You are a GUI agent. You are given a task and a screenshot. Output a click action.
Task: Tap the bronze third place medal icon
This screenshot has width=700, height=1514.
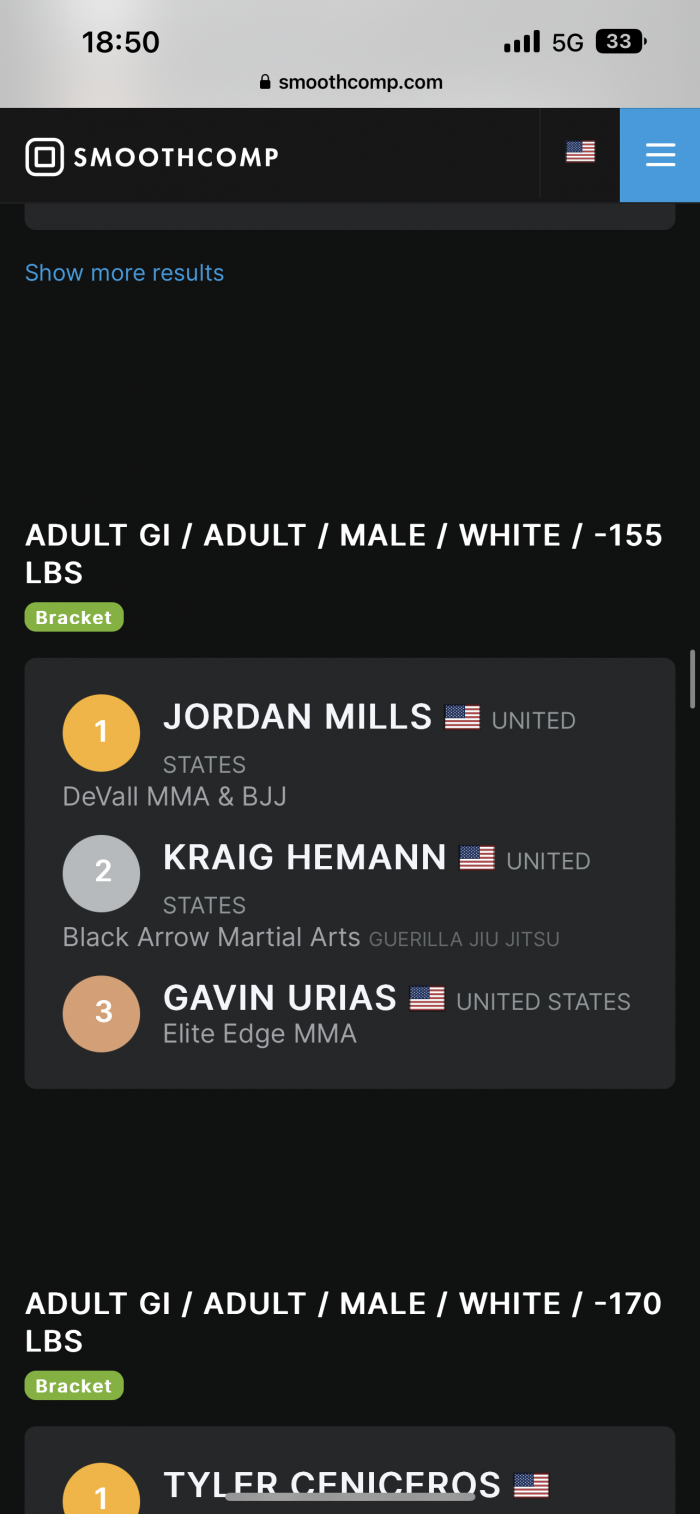coord(101,1013)
